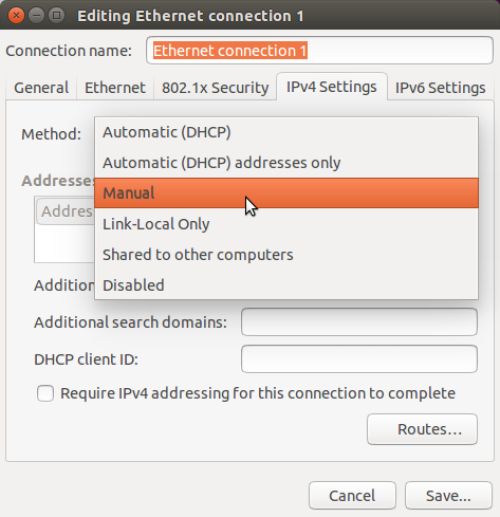Choose Automatic (DHCP) method option
The height and width of the screenshot is (517, 500).
(286, 132)
